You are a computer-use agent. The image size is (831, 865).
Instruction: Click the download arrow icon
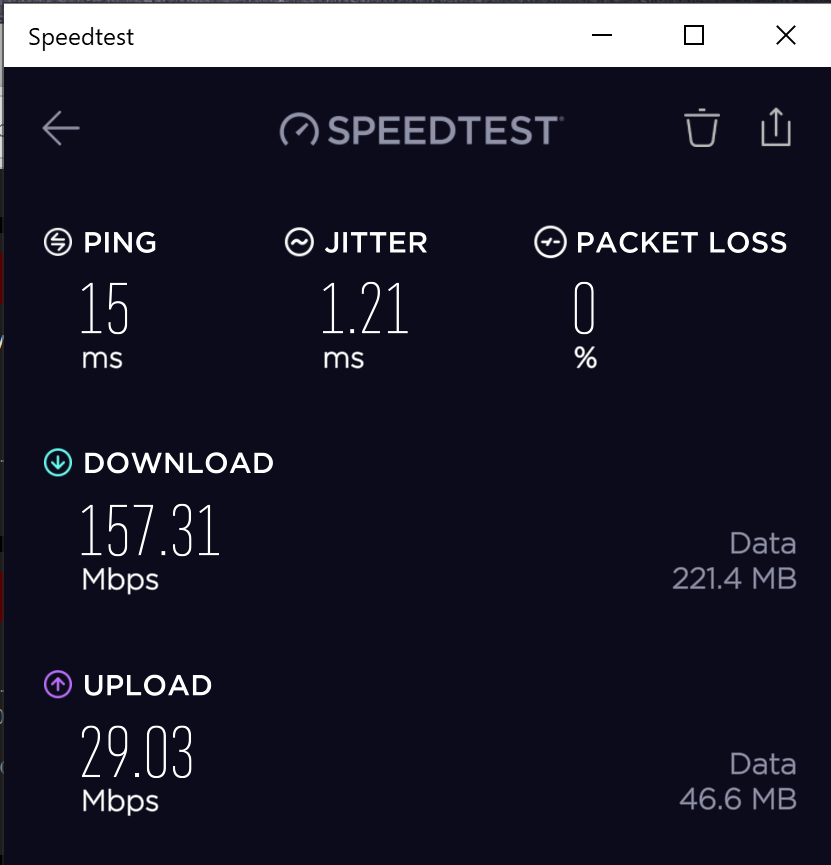58,463
